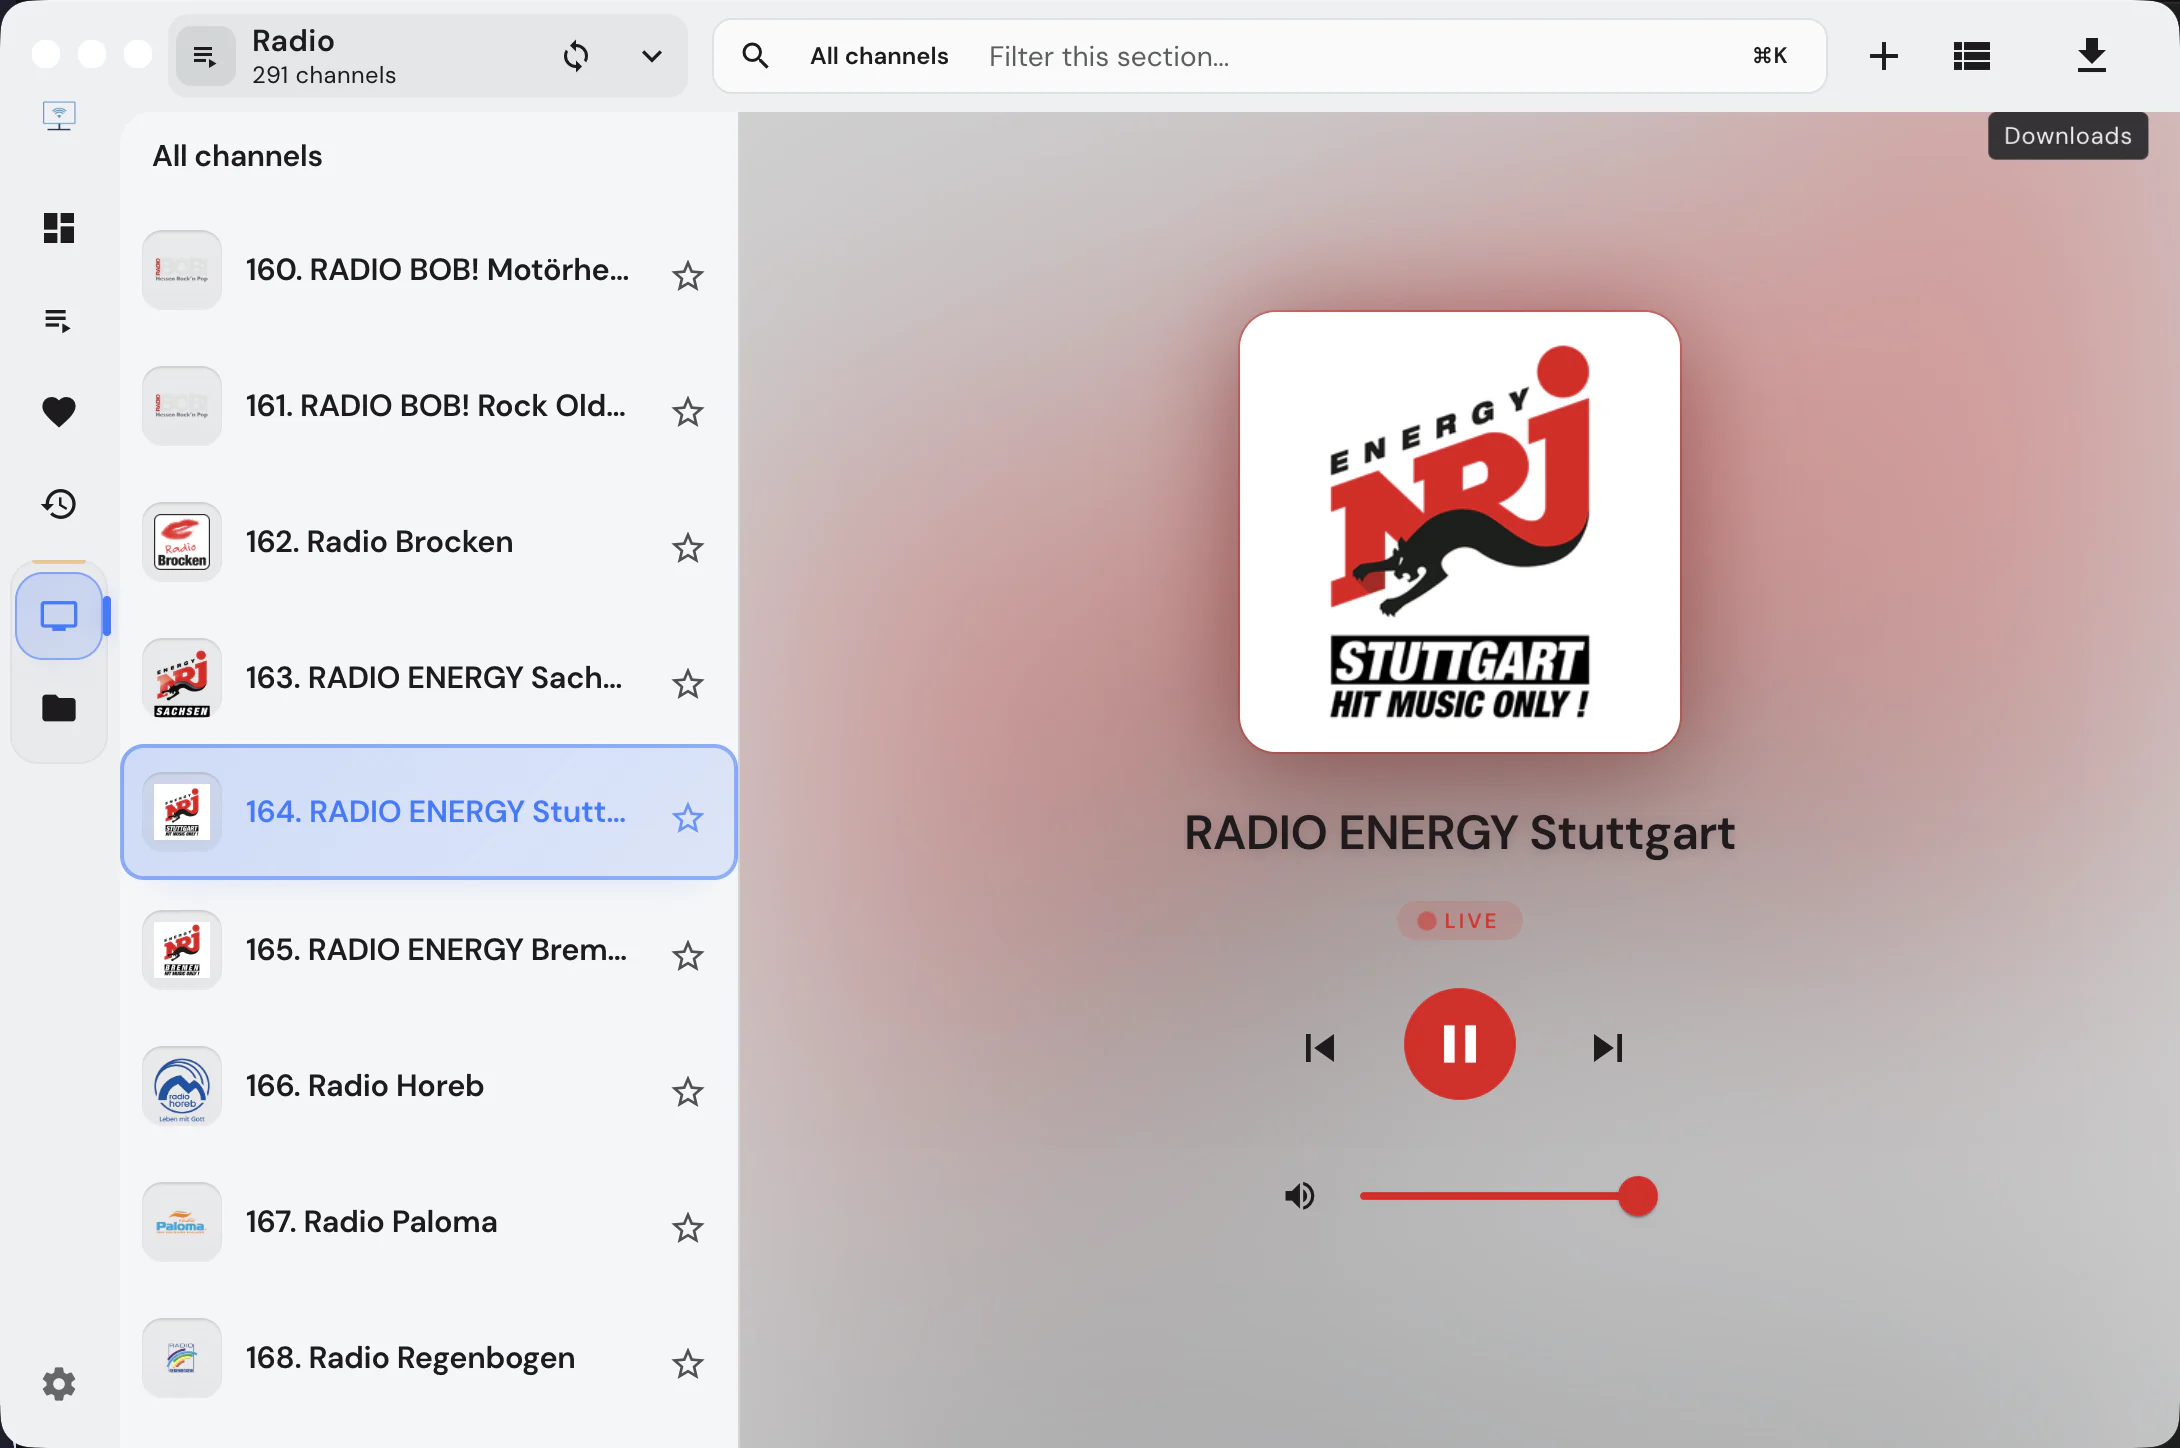
Task: Toggle favorite on RADIO ENERGY Stuttgart row
Action: 687,818
